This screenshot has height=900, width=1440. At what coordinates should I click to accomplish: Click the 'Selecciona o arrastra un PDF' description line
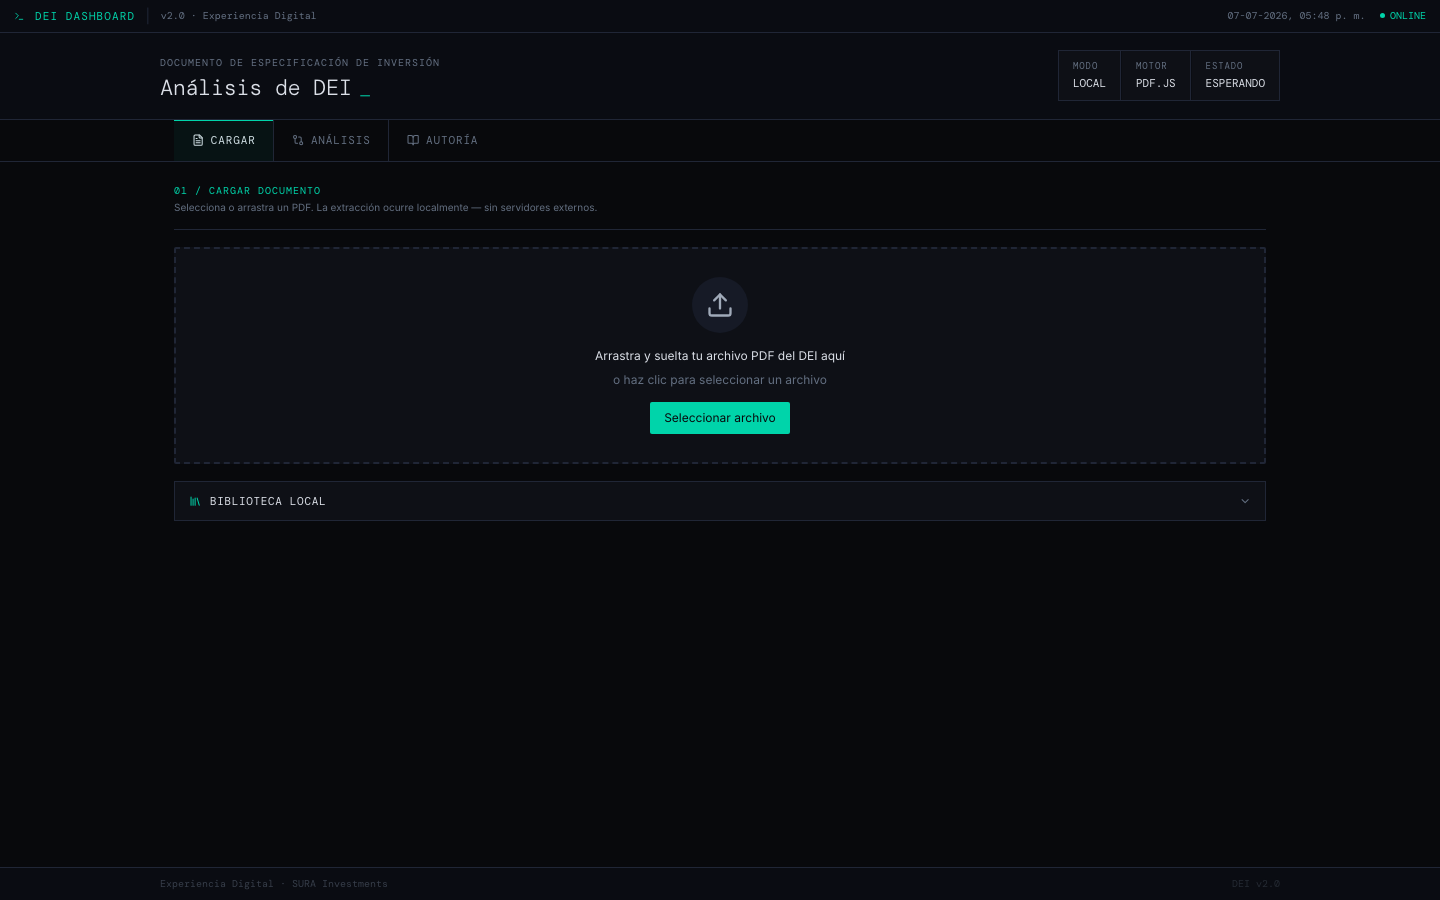[385, 208]
